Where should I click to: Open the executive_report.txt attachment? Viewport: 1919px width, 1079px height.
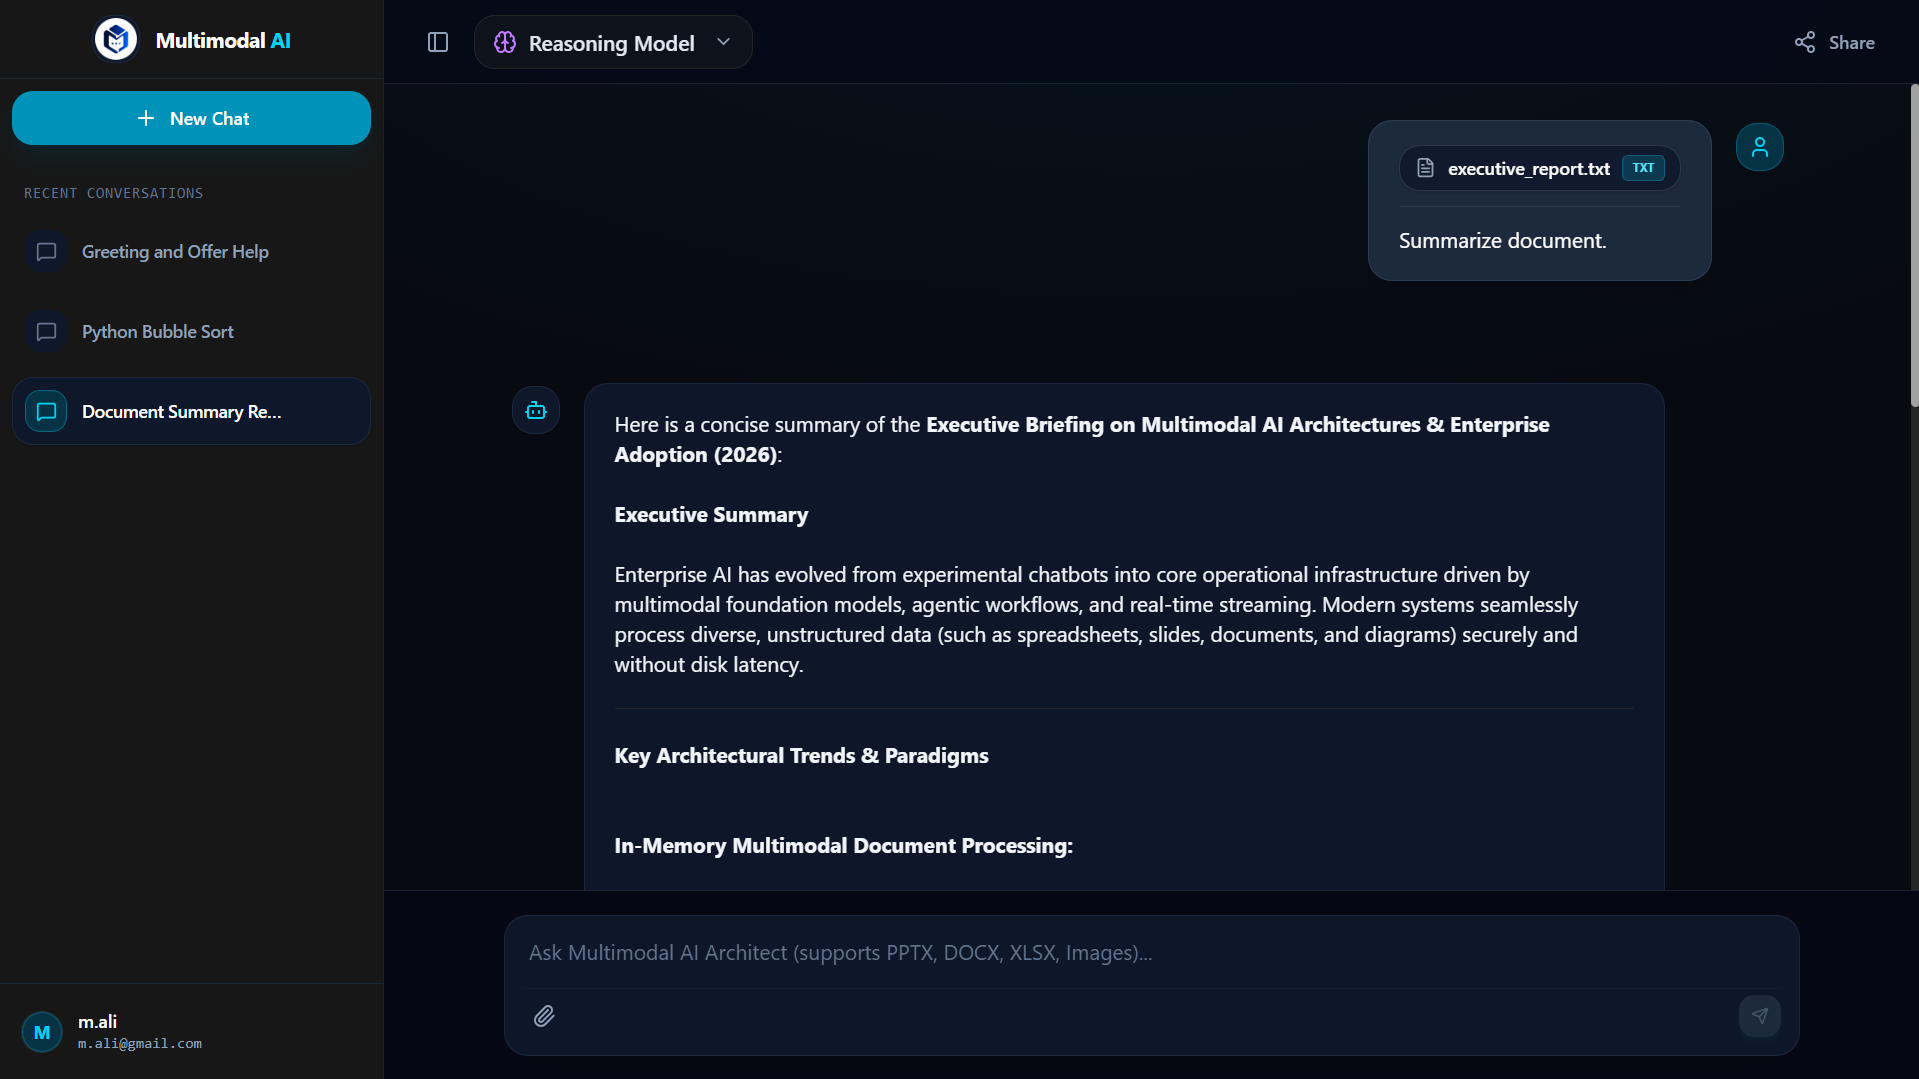click(x=1539, y=168)
